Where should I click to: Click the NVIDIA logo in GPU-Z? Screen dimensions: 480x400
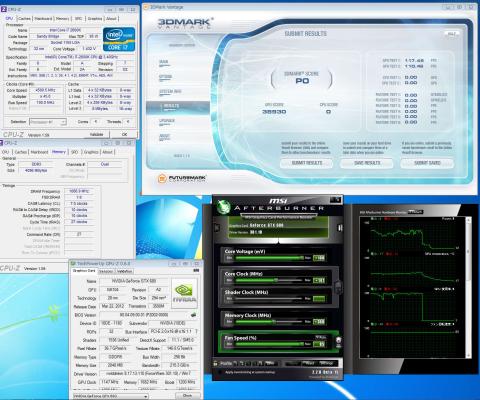[x=184, y=293]
